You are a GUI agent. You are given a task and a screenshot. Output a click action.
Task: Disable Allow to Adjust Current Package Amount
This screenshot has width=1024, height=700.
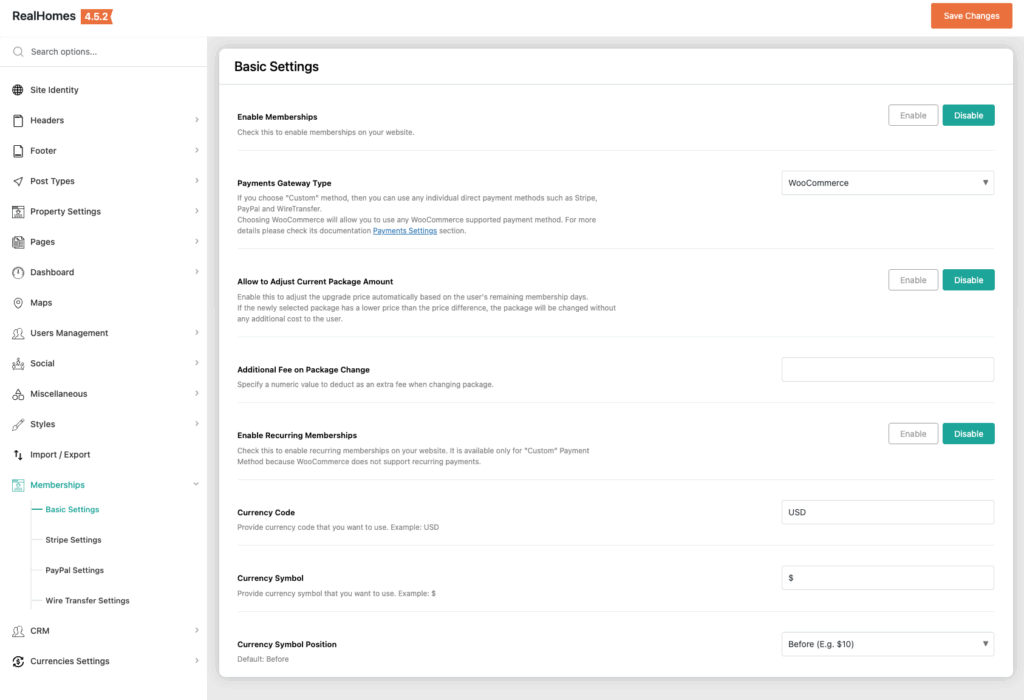pos(968,280)
